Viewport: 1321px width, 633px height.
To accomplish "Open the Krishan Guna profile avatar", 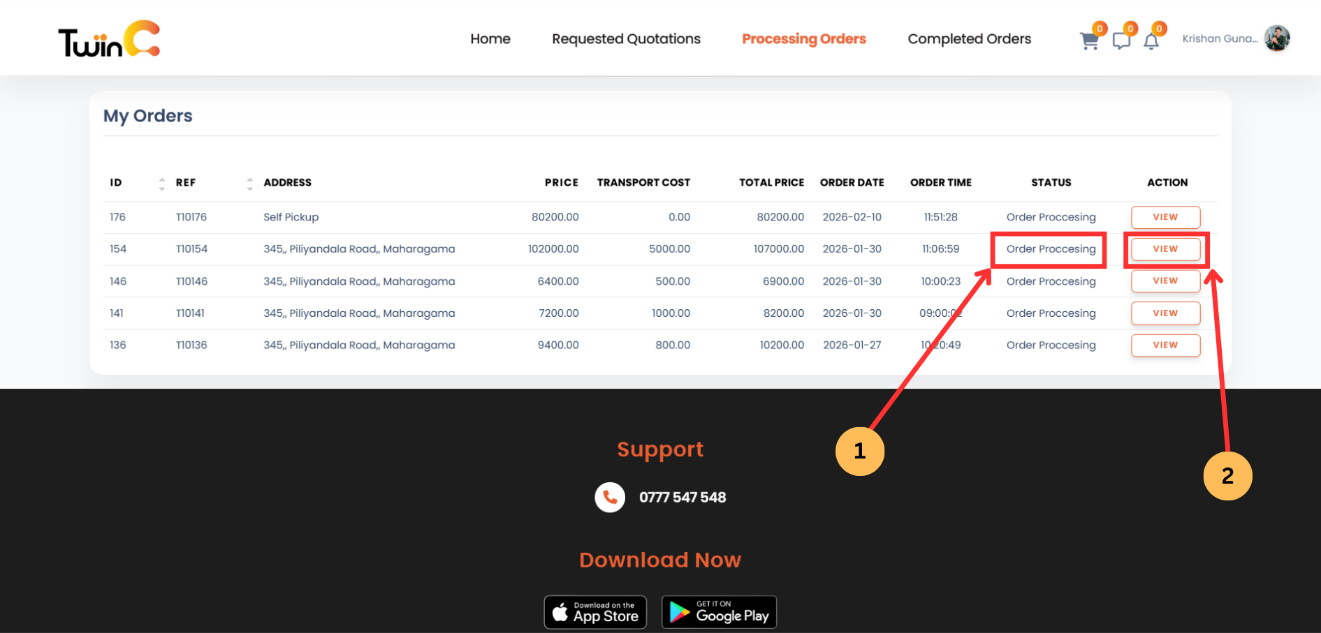I will [x=1277, y=37].
